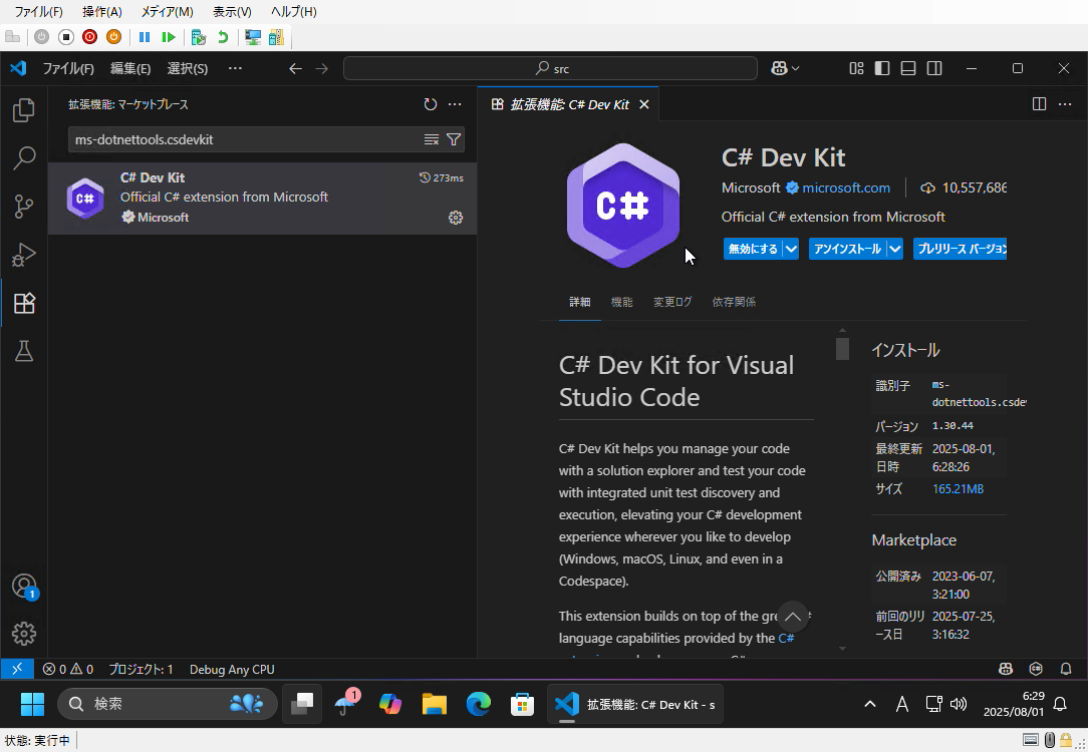This screenshot has width=1088, height=752.
Task: Open 表示(V) menu in VM window
Action: 232,12
